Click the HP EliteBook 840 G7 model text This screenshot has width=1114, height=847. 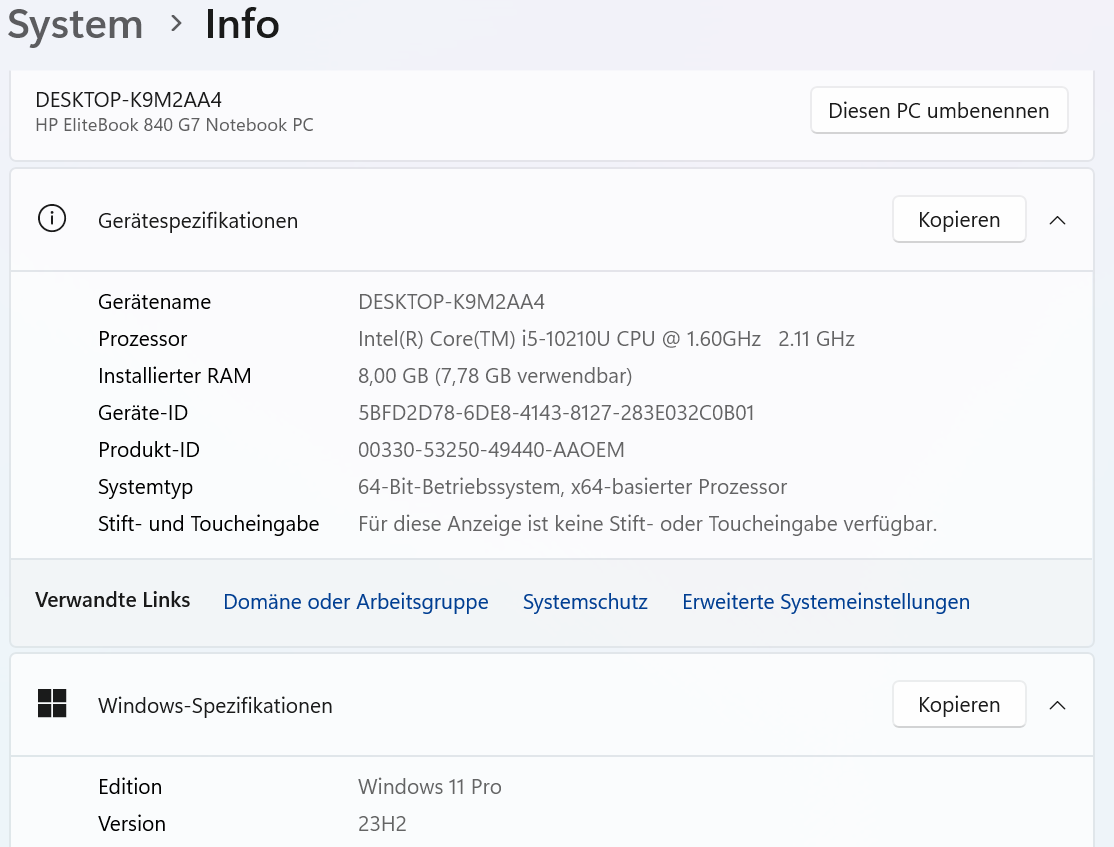pyautogui.click(x=174, y=125)
